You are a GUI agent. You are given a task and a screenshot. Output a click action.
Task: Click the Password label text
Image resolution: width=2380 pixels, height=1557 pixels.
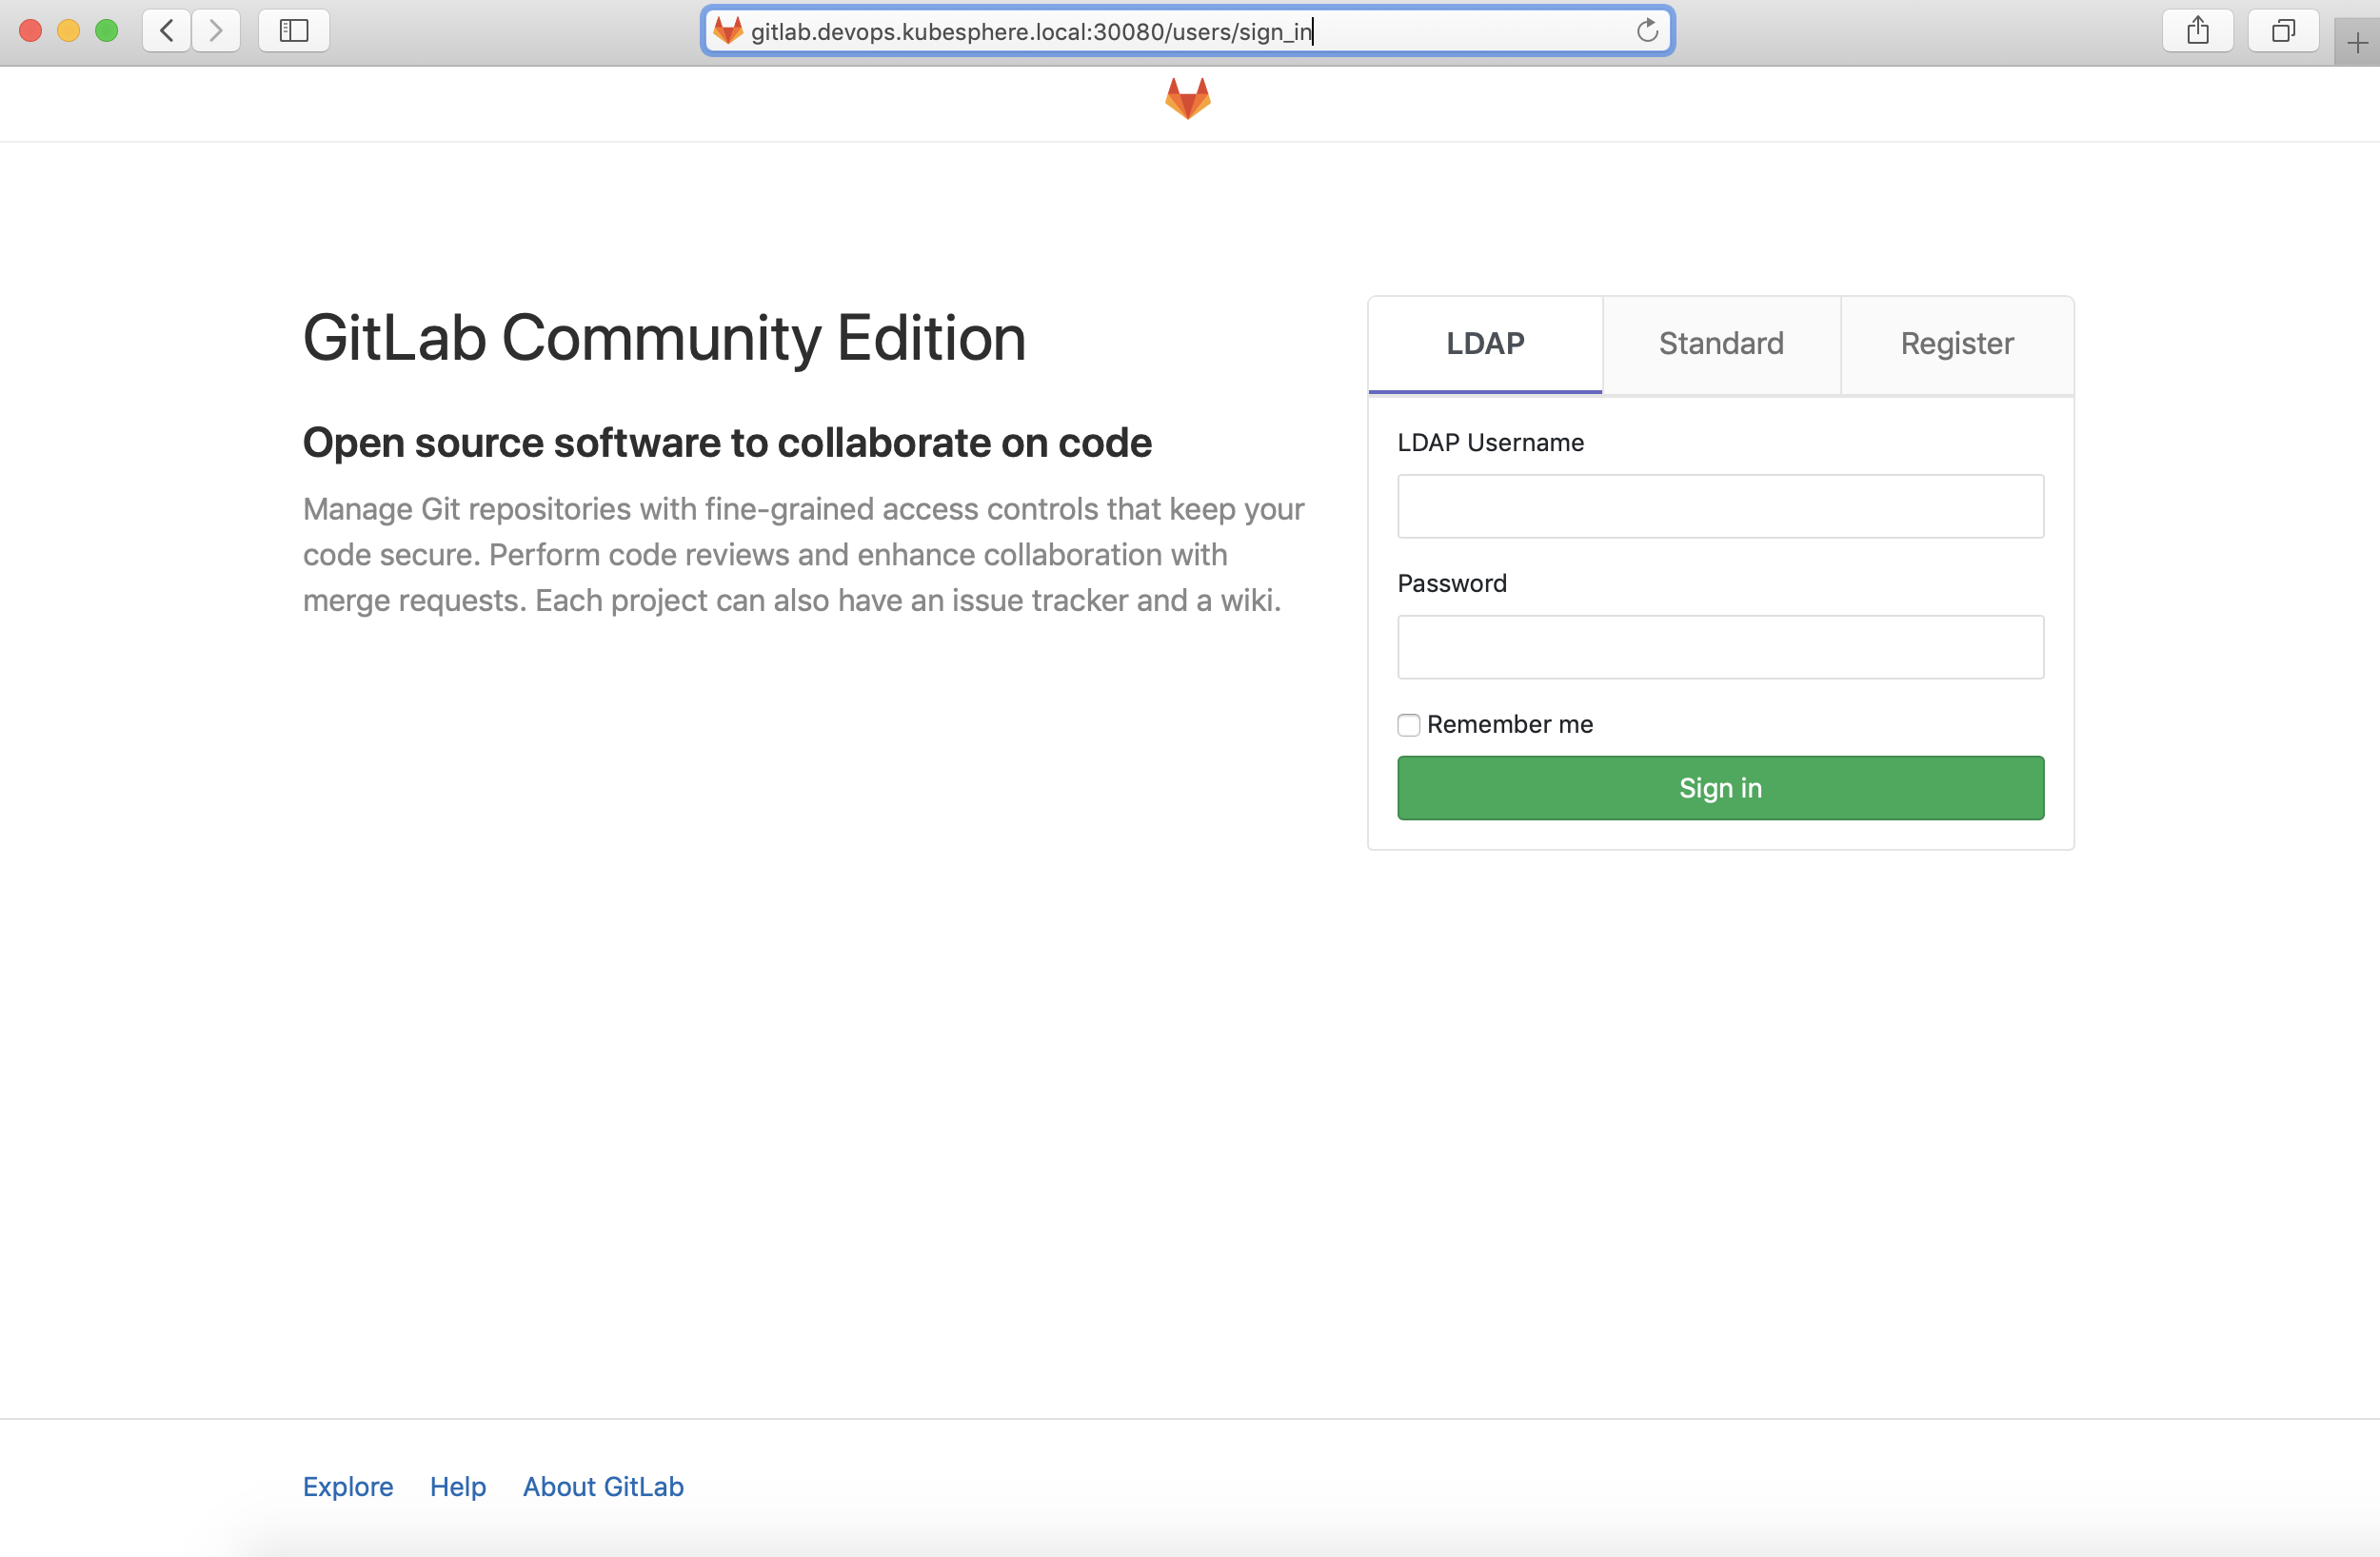pos(1451,583)
